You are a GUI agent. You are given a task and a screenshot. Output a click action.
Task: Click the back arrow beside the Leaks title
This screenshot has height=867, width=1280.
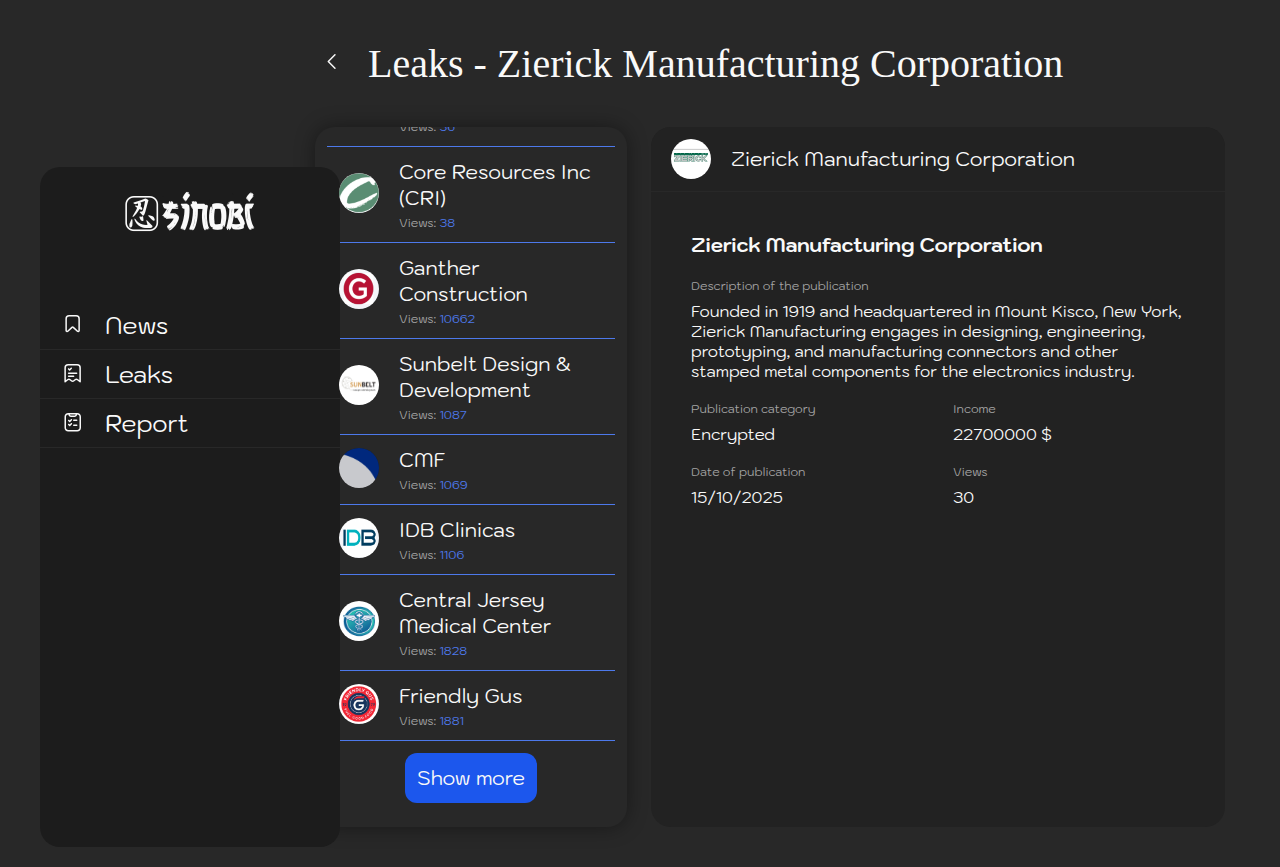coord(332,62)
